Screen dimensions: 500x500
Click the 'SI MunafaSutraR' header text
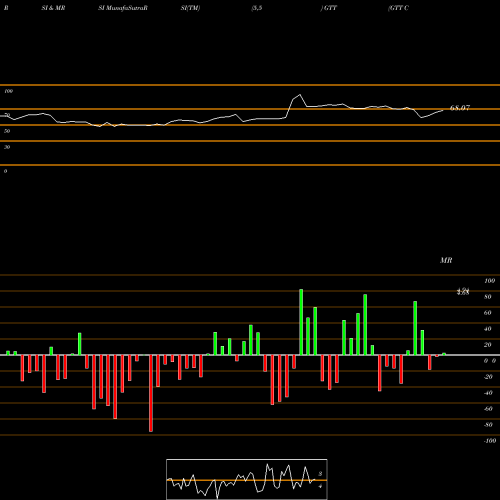pyautogui.click(x=123, y=8)
